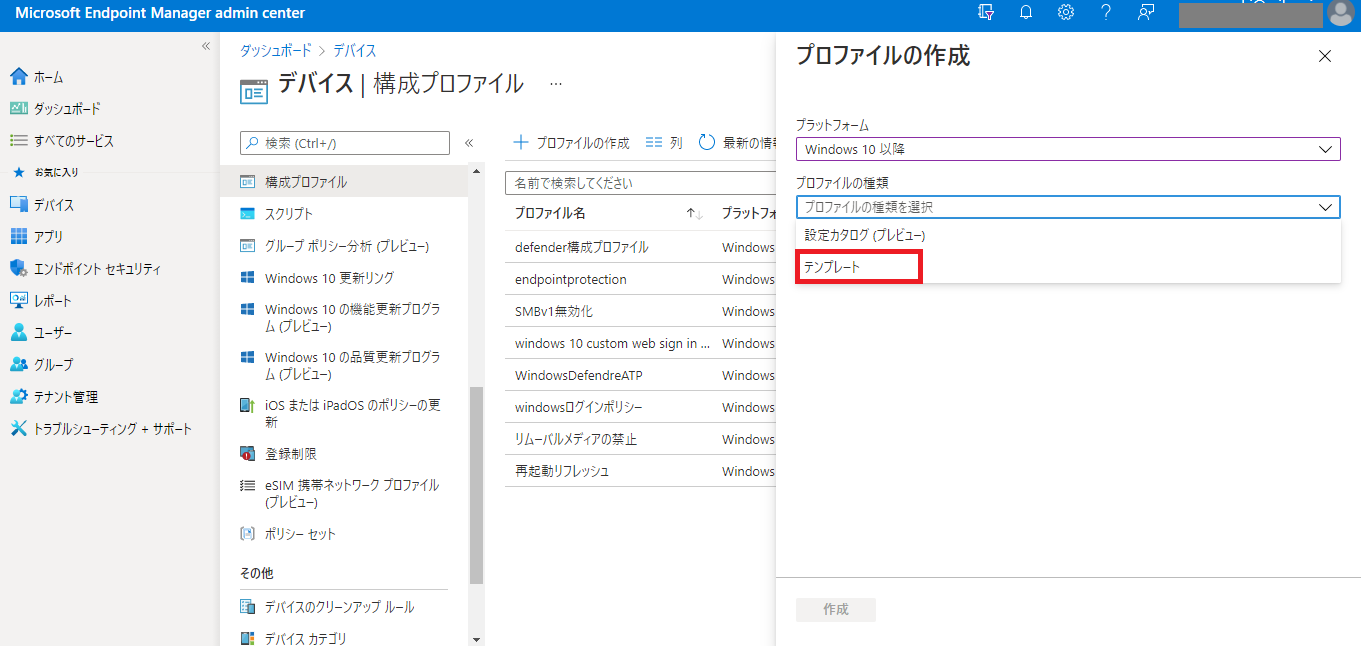Click the 作成 button

(x=836, y=610)
